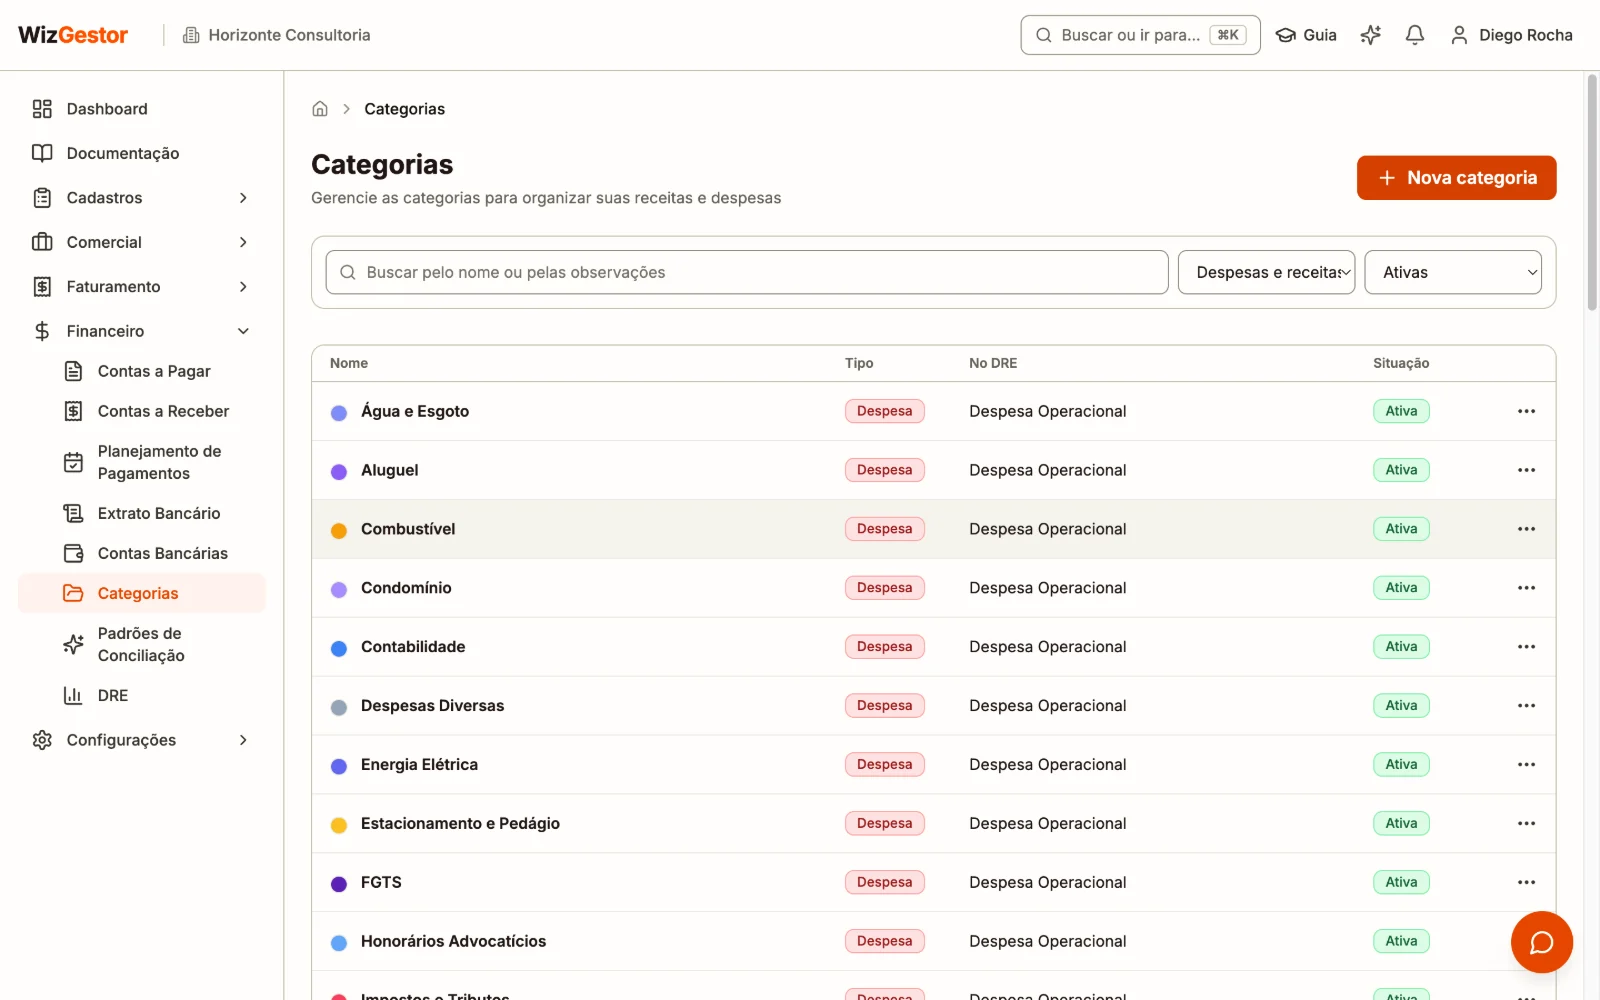Open the Guia help link
The image size is (1600, 1000).
click(1306, 35)
